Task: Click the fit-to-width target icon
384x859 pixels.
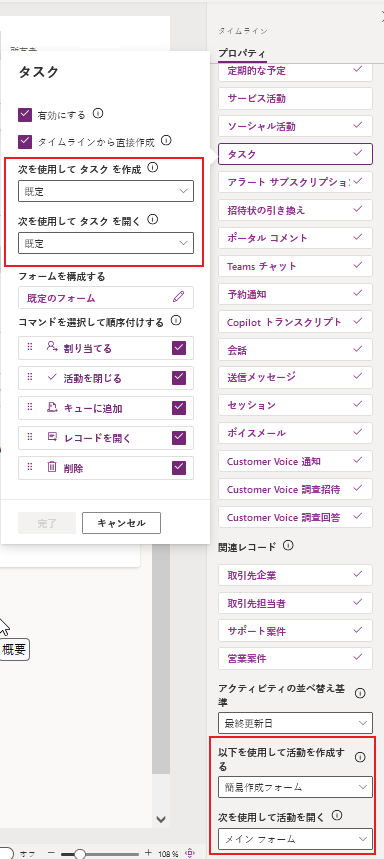Action: (191, 853)
